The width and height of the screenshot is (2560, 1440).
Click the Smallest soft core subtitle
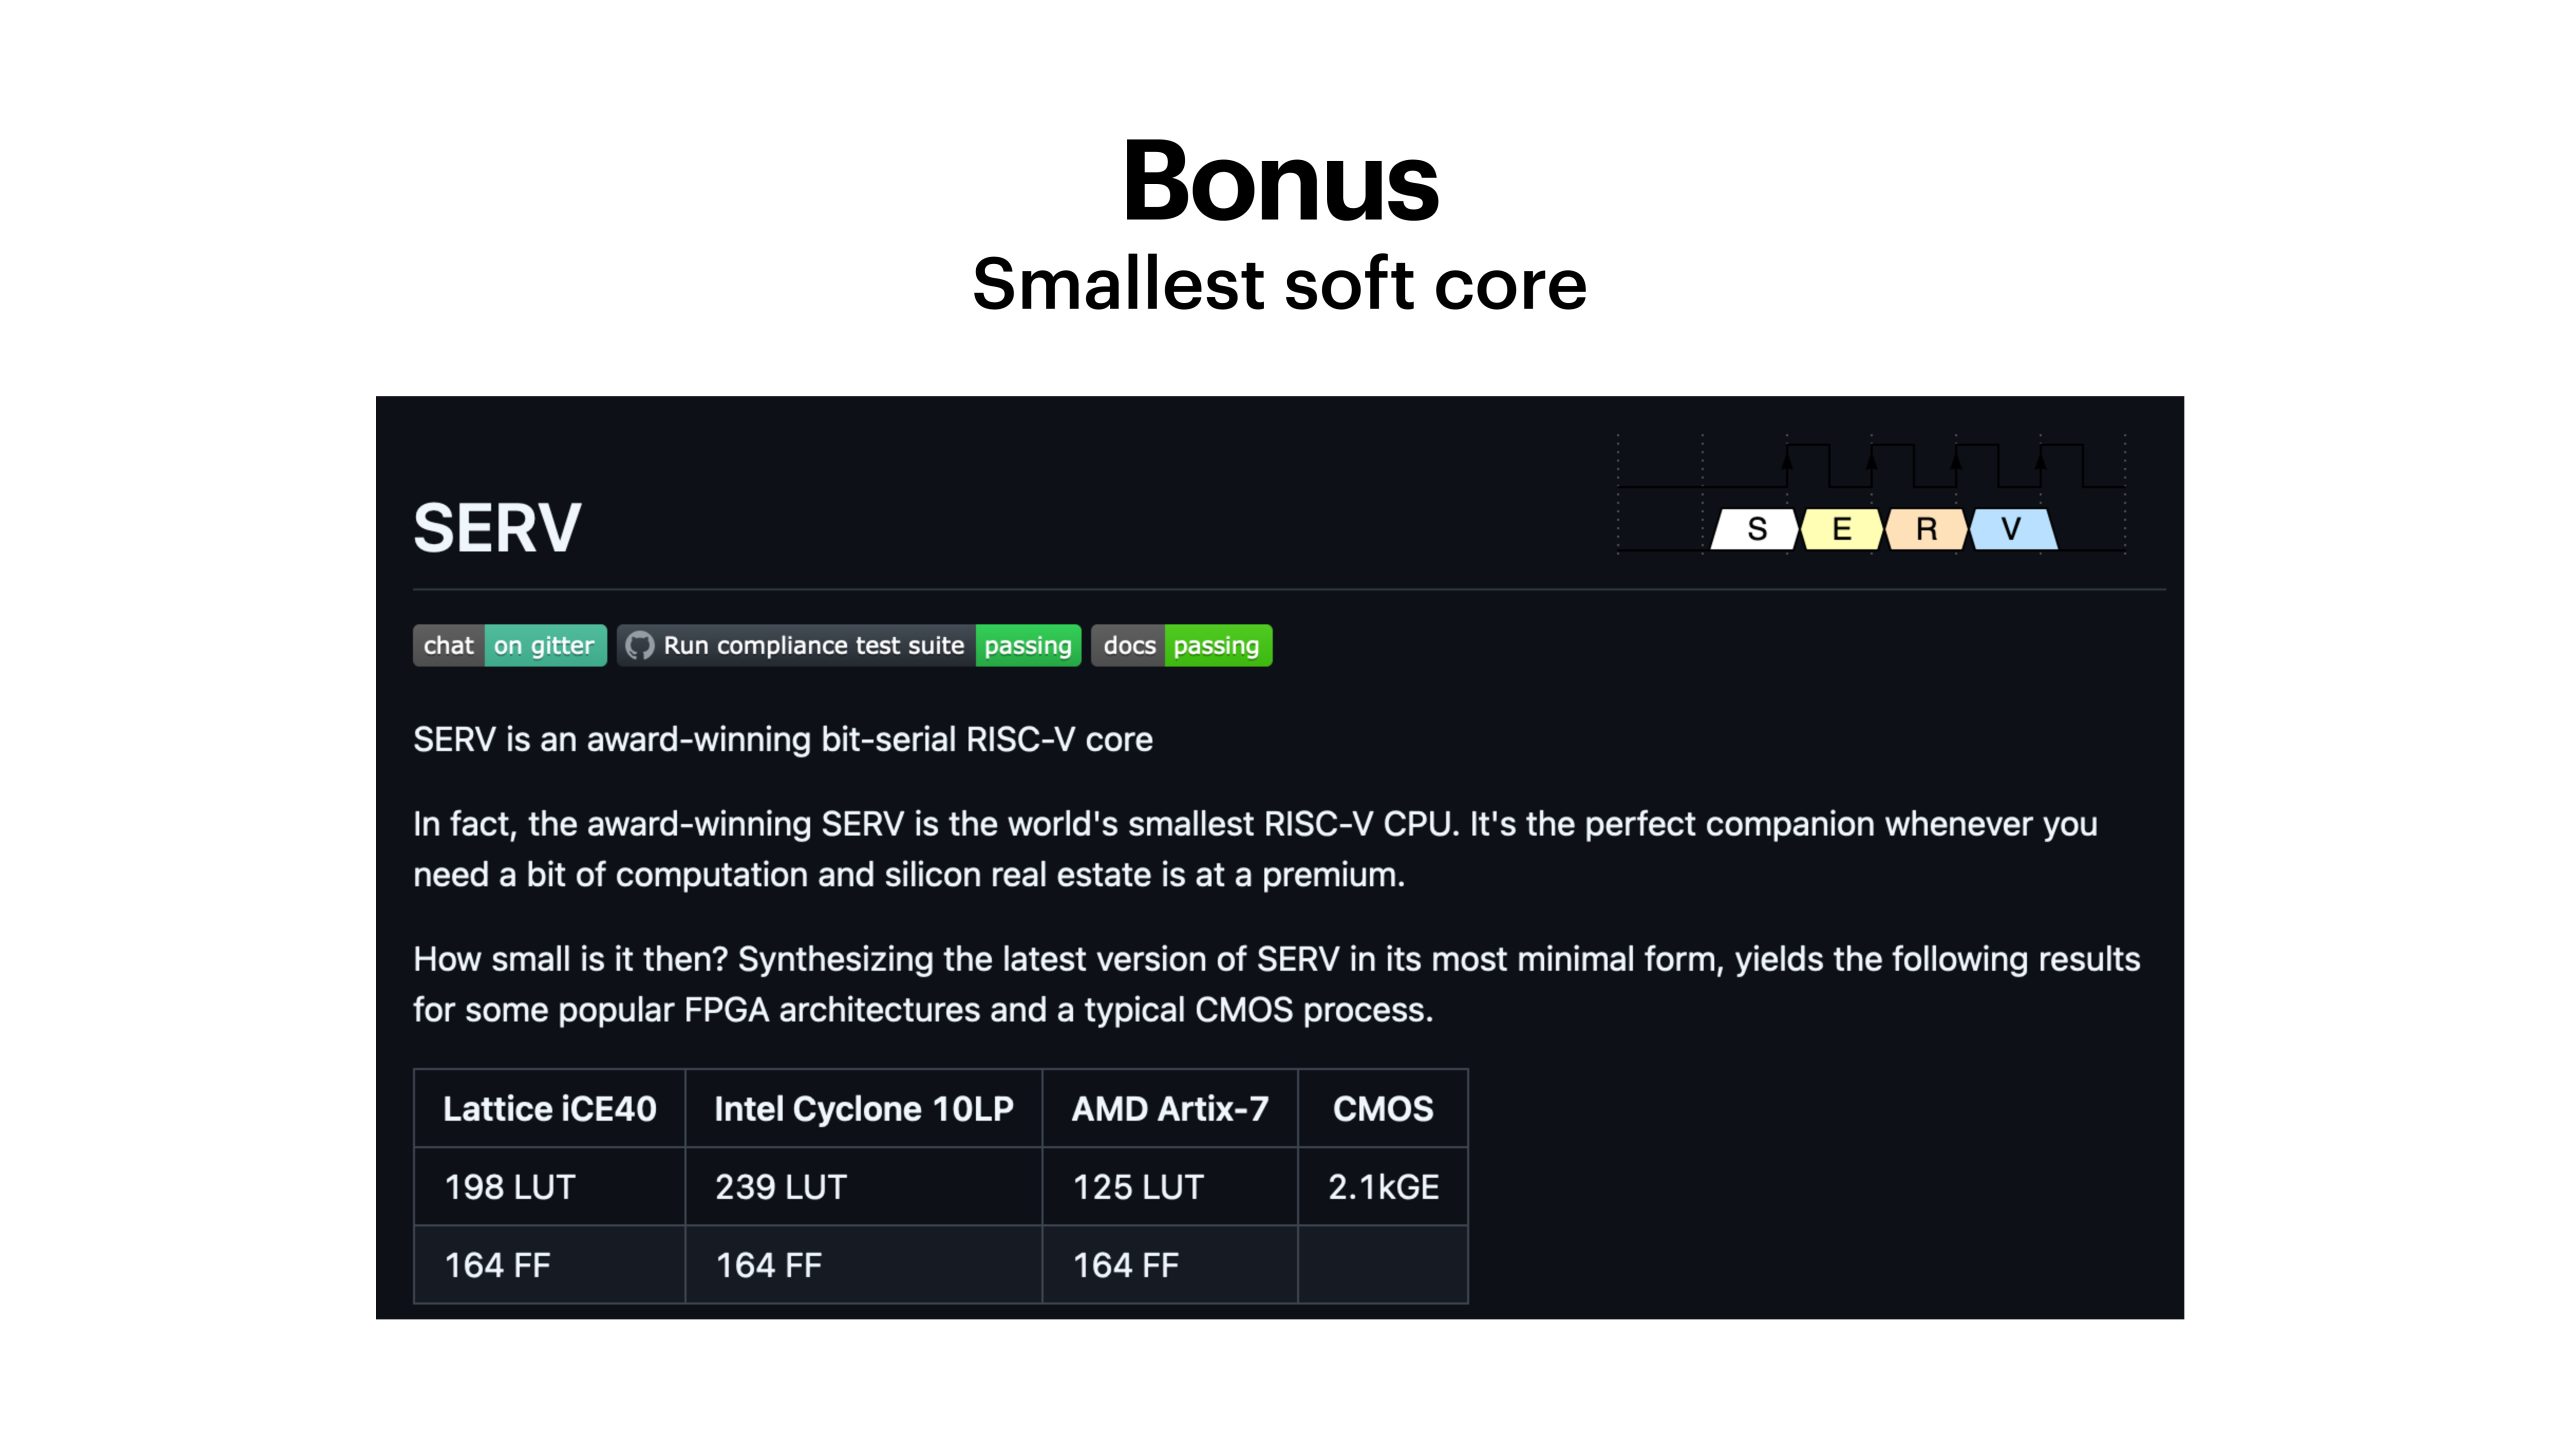1280,284
